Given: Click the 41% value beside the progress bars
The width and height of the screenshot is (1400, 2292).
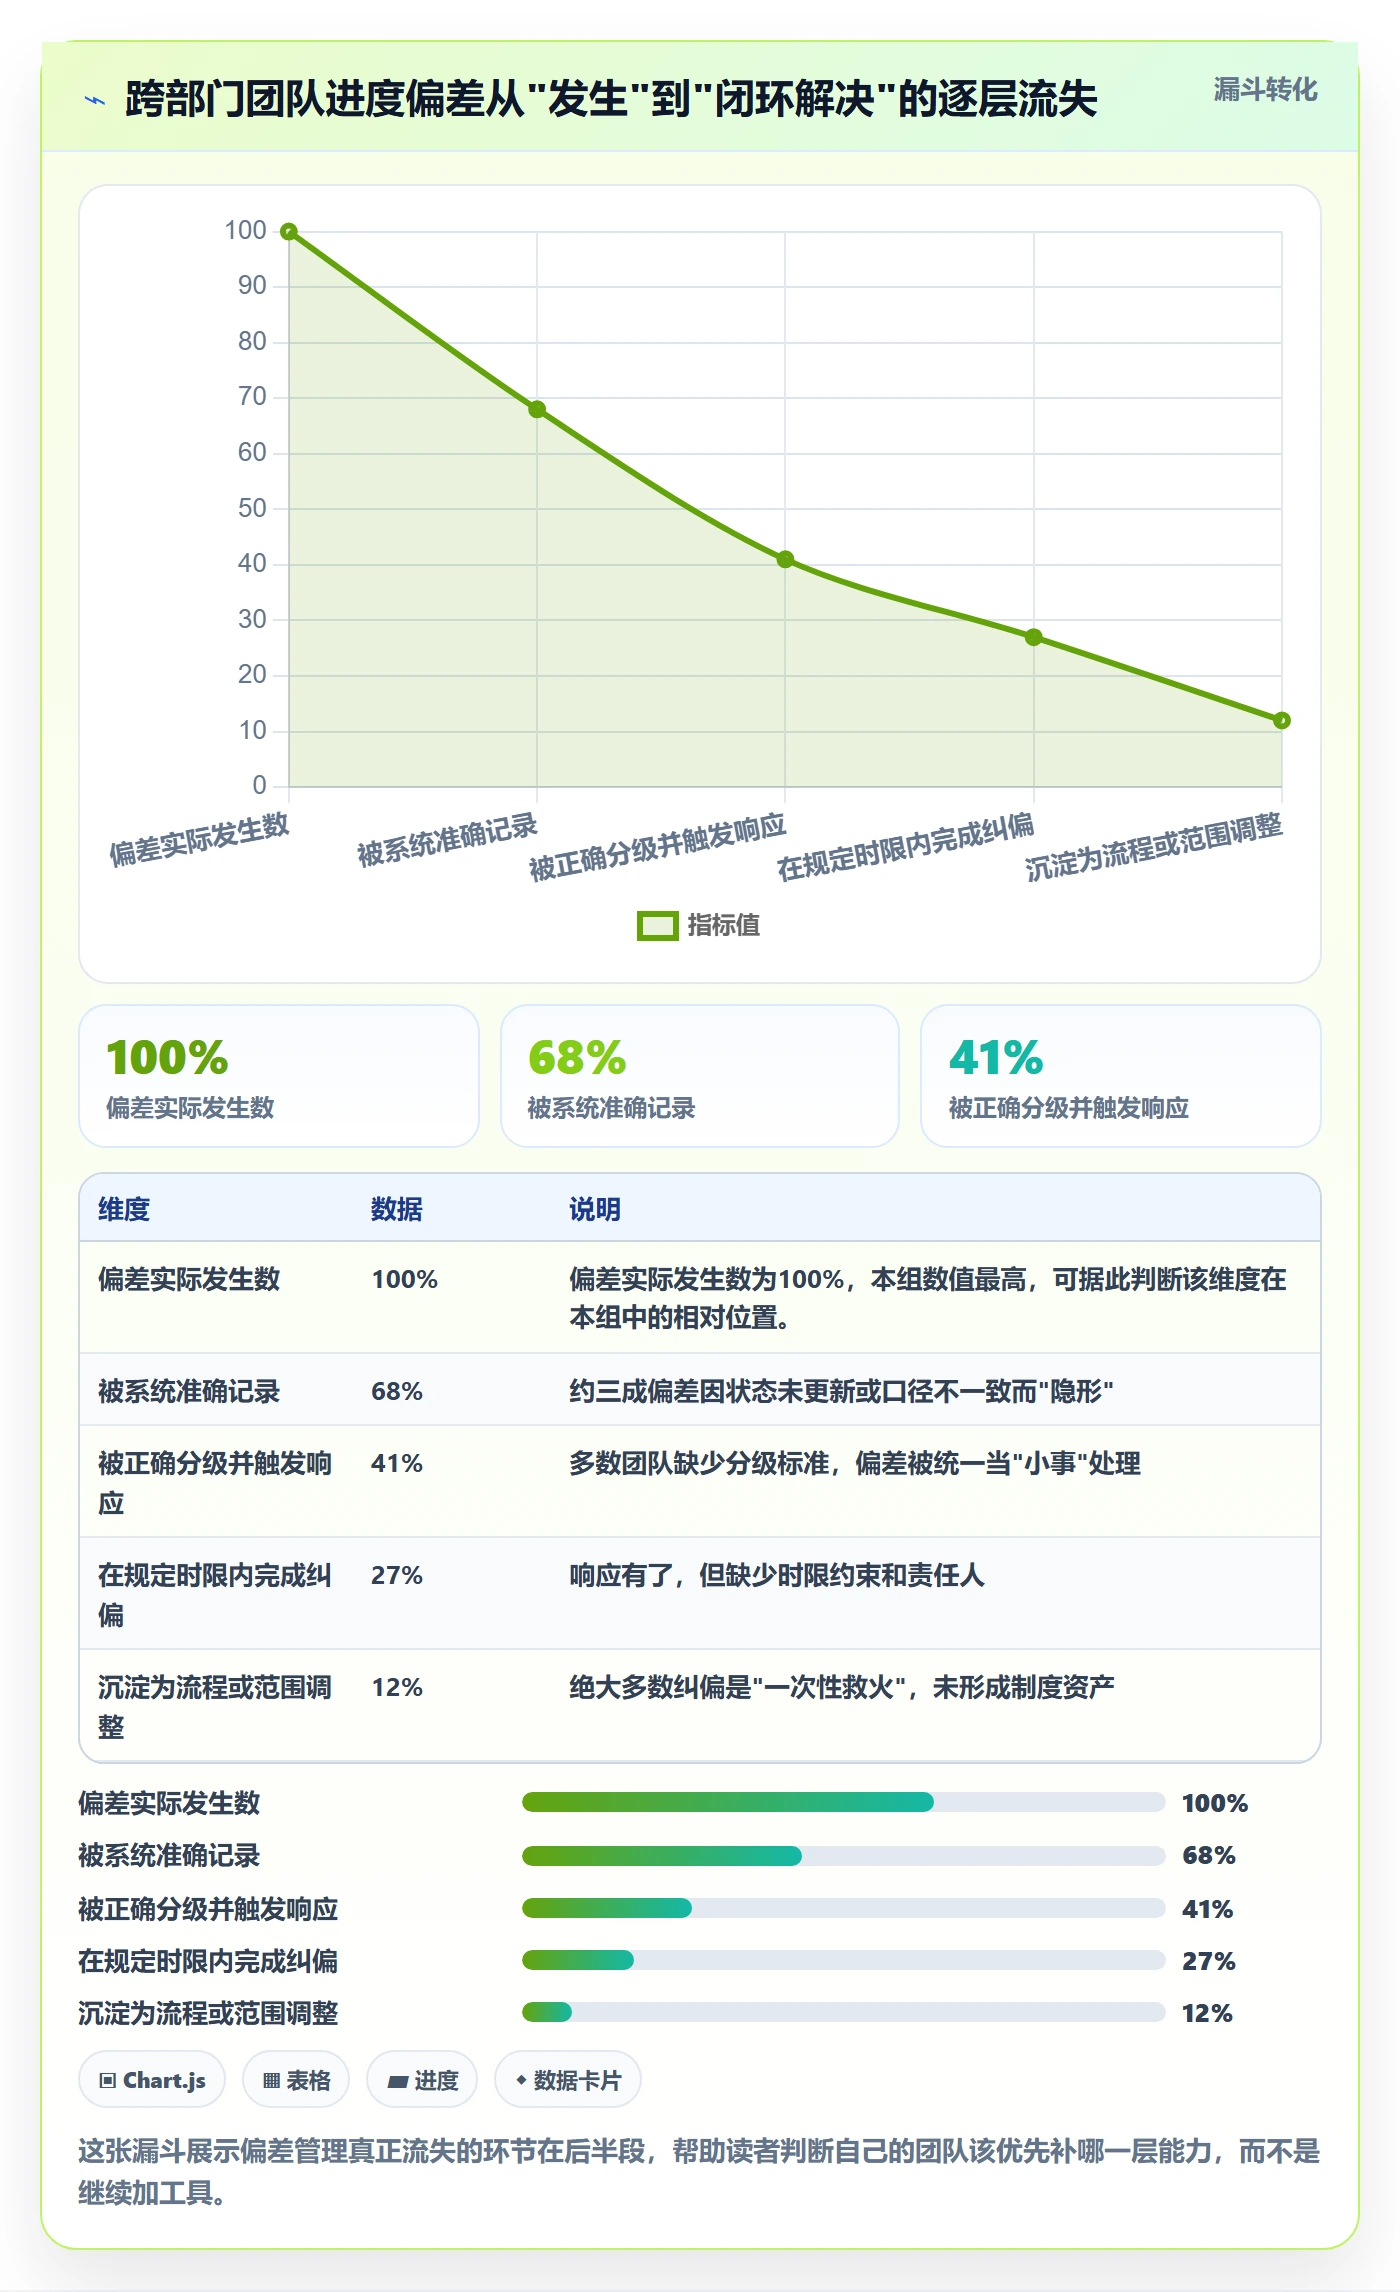Looking at the screenshot, I should (1207, 1909).
